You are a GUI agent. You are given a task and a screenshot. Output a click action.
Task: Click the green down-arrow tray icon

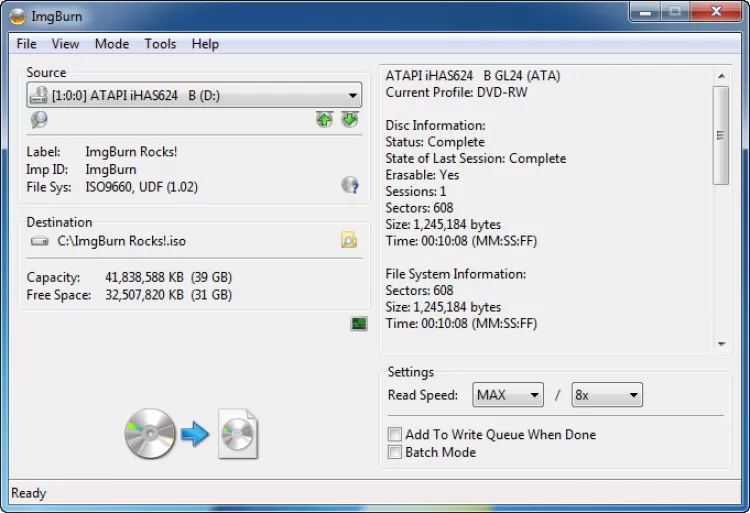click(349, 120)
